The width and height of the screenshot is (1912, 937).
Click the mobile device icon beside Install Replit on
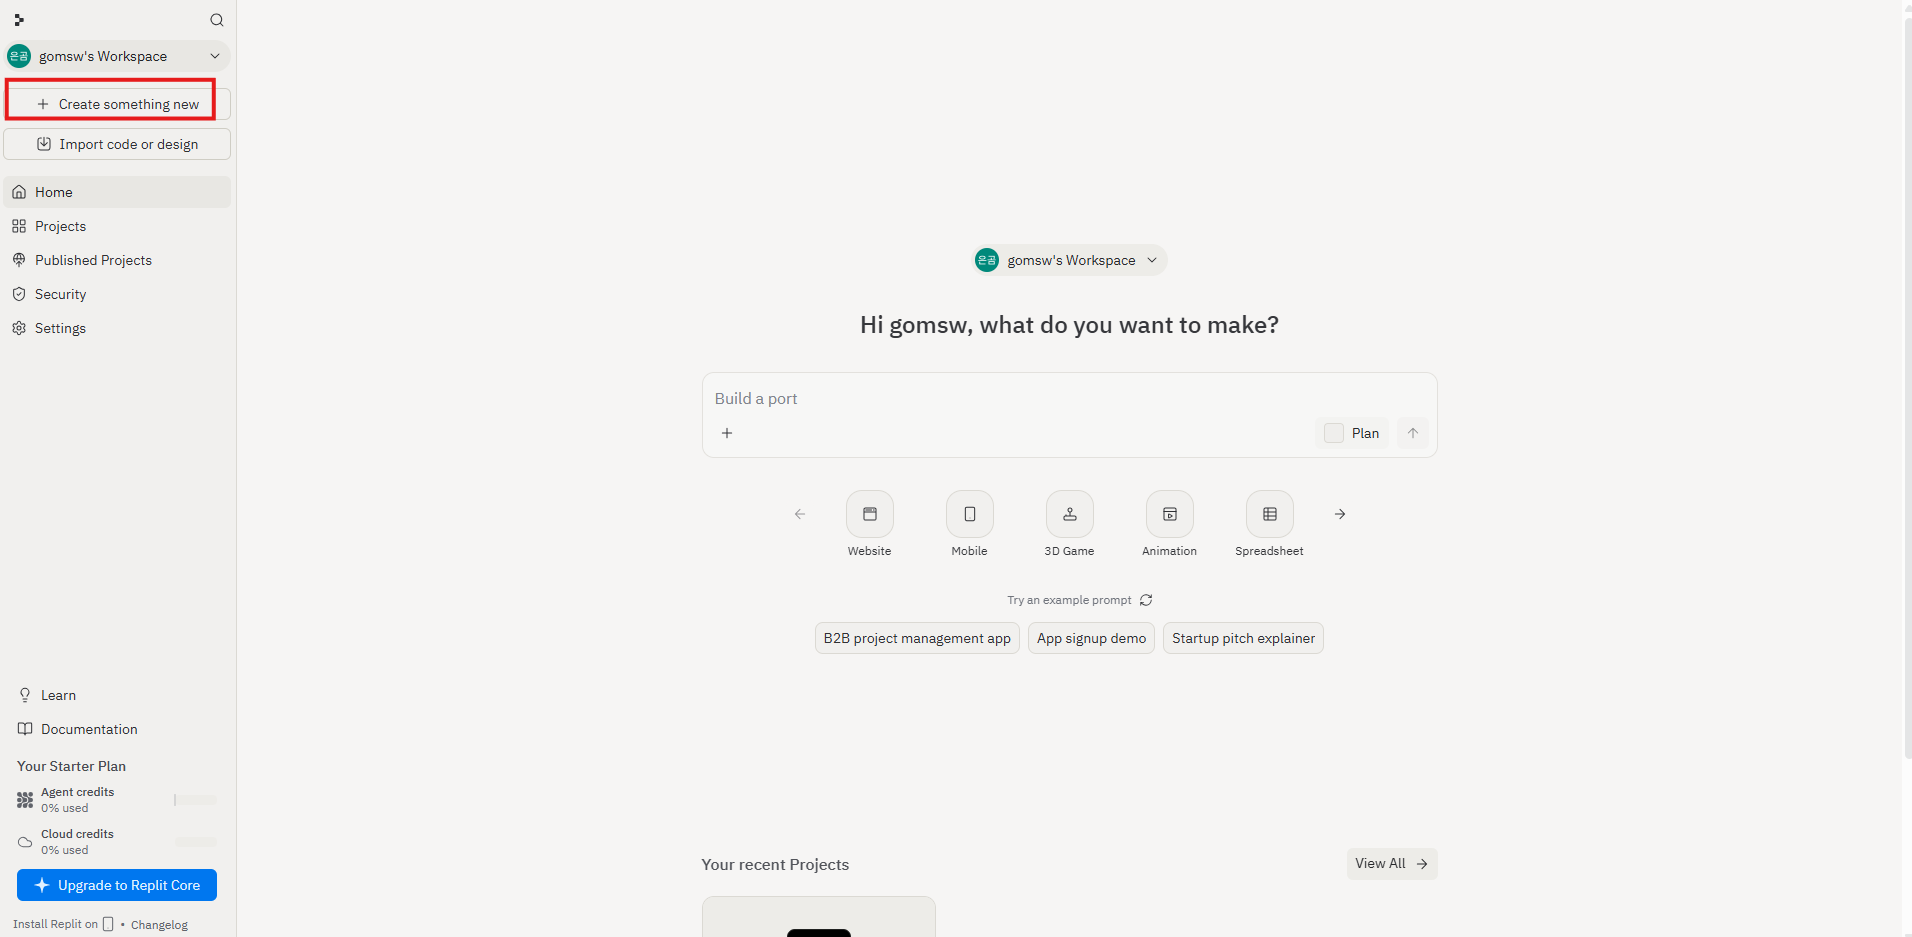[108, 924]
